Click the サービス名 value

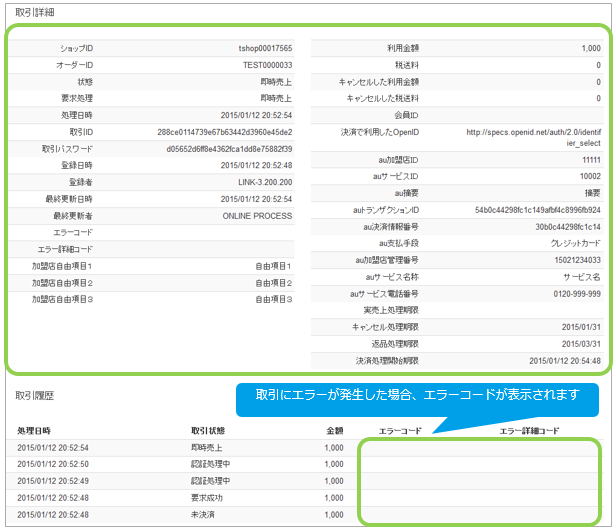point(582,277)
